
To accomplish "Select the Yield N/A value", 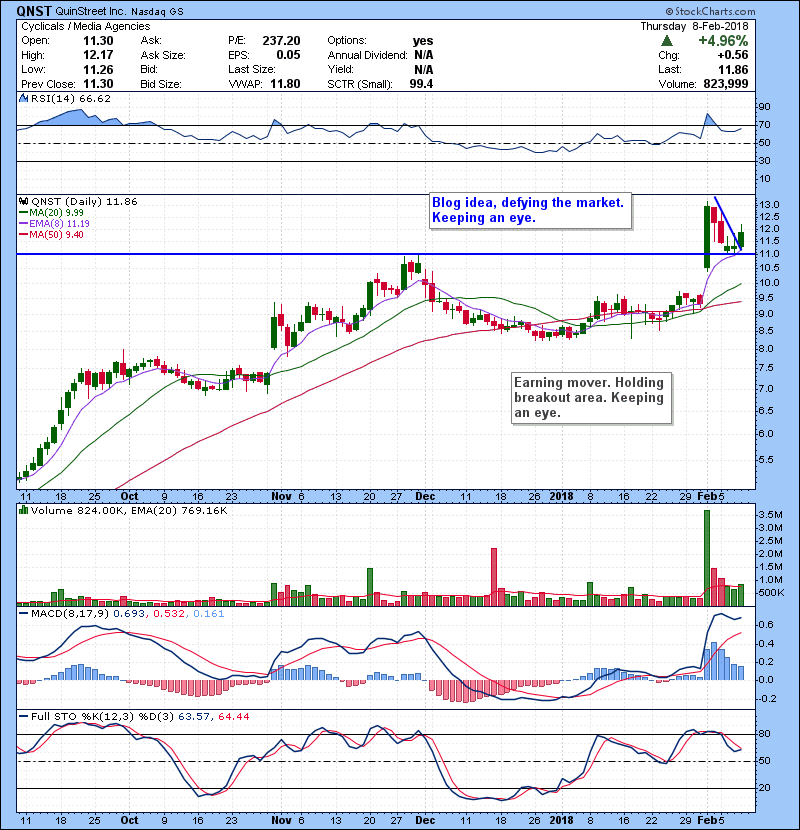I will click(424, 70).
